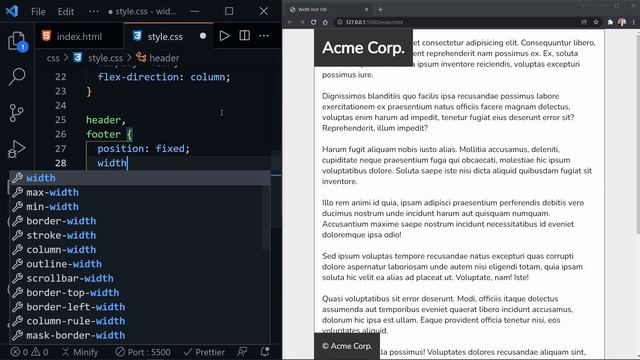Screen dimensions: 640x360
Task: Click the Minify status bar item
Action: (x=80, y=352)
